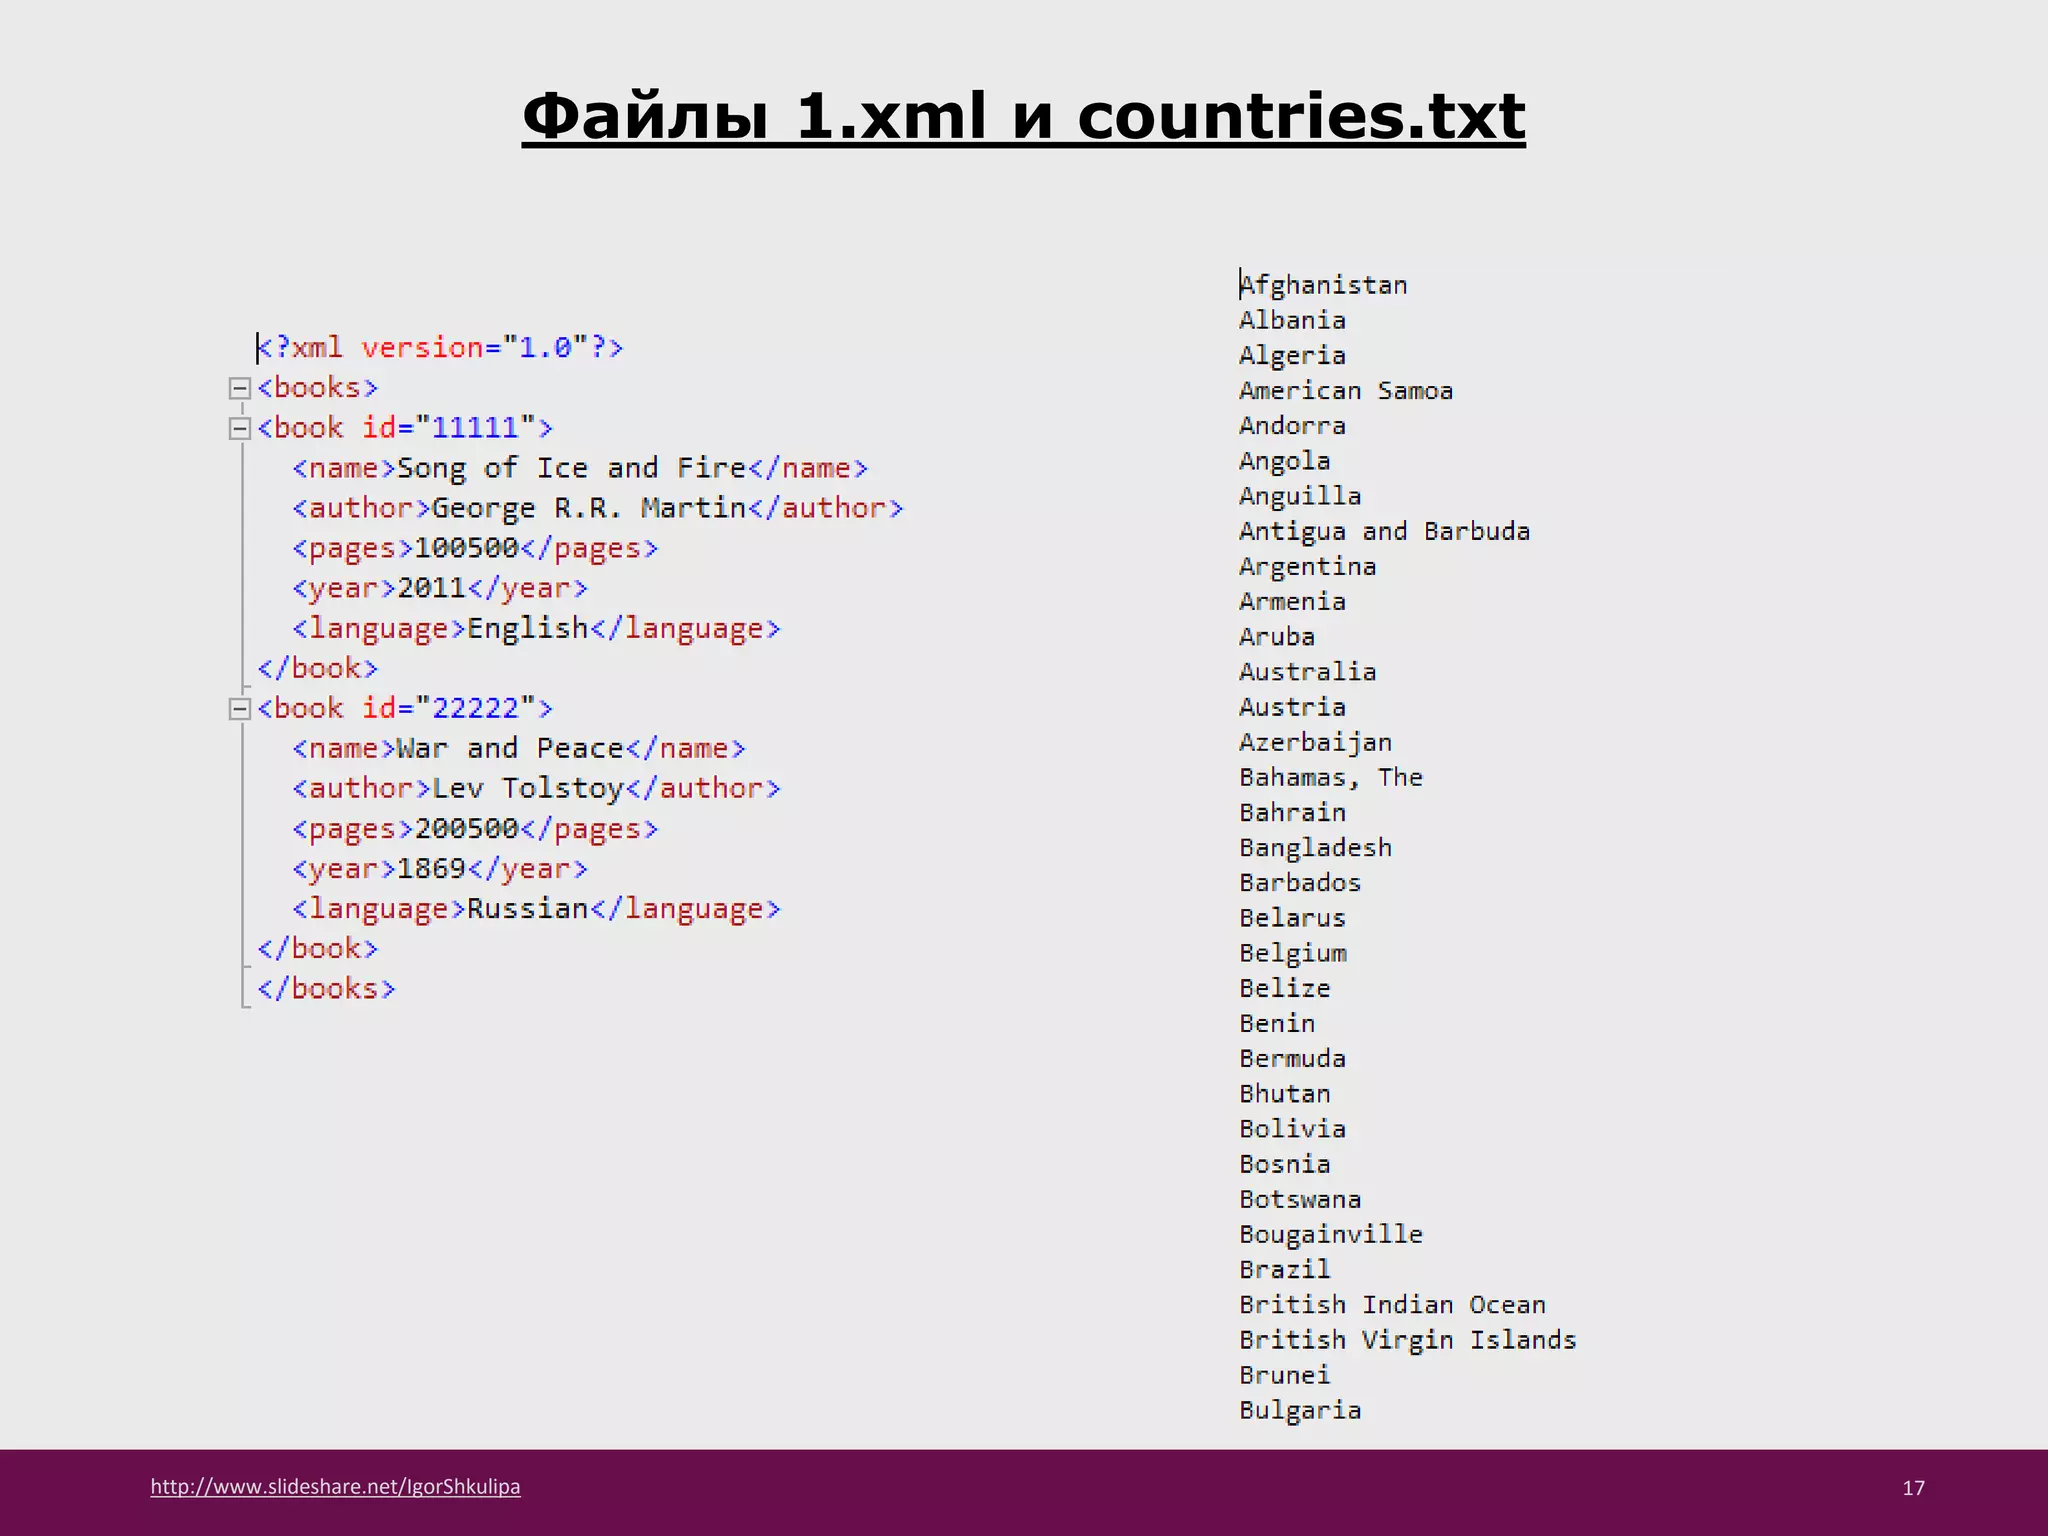Select the author line 'George R.R. Martin'
Image resolution: width=2048 pixels, height=1536 pixels.
tap(598, 508)
